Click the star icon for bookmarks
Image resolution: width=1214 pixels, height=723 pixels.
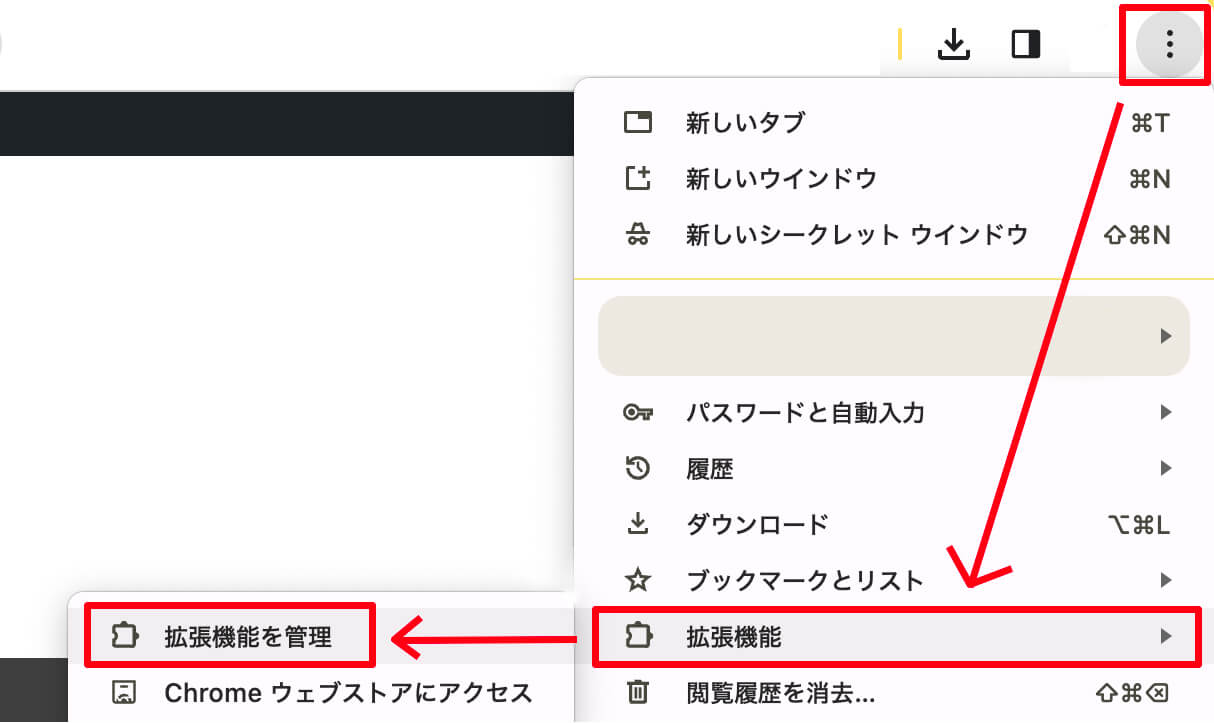pyautogui.click(x=637, y=580)
